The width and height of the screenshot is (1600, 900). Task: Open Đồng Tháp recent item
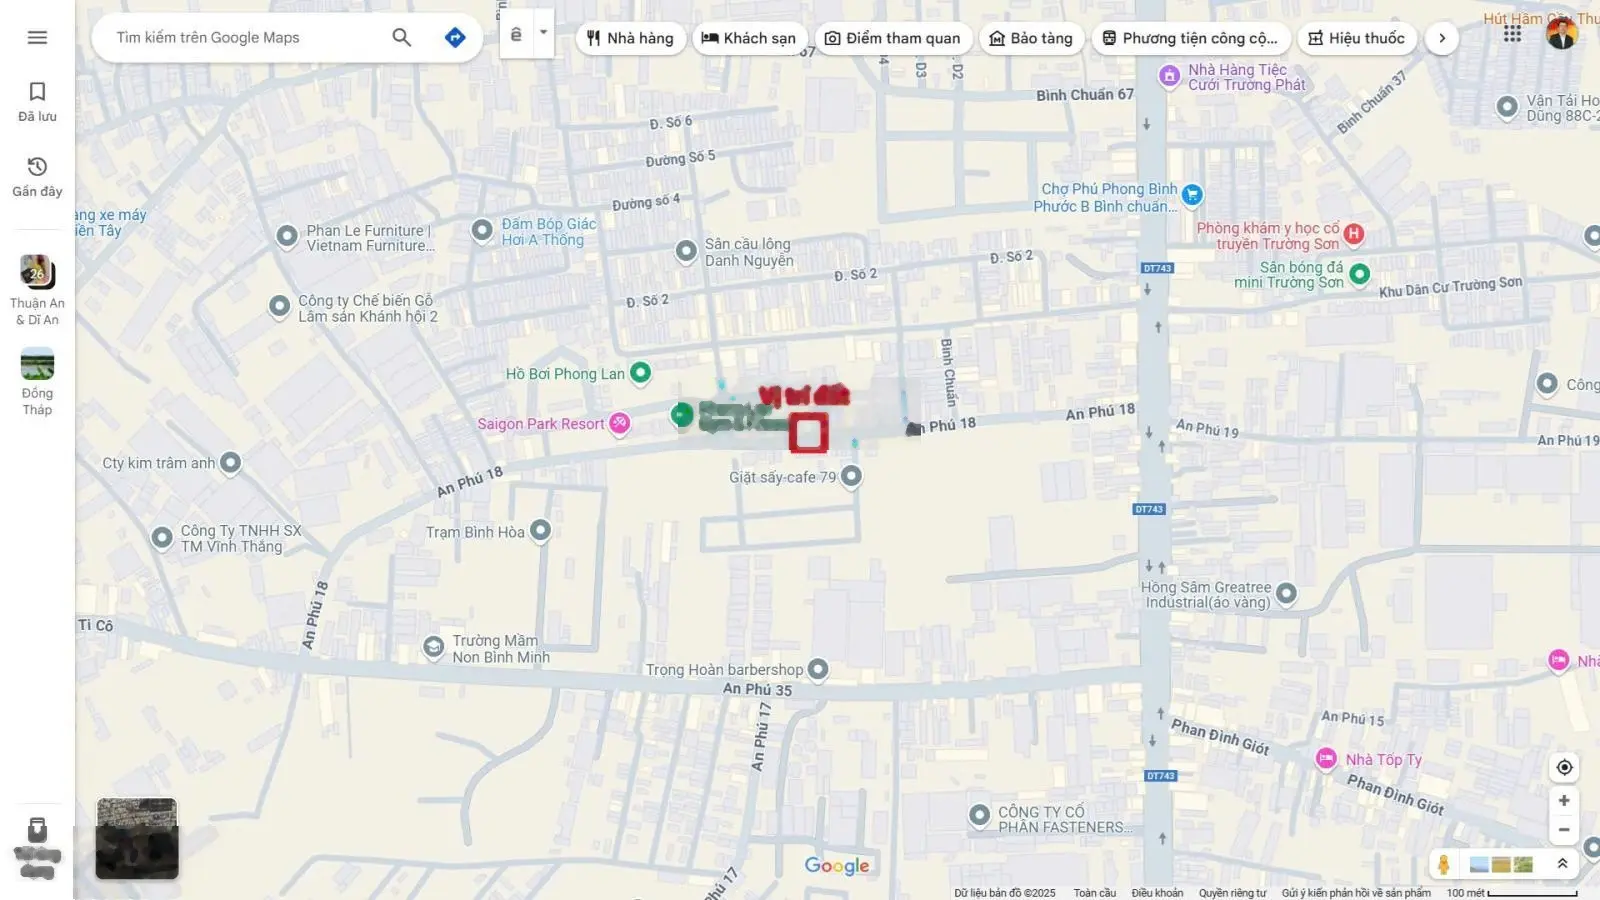click(x=37, y=382)
